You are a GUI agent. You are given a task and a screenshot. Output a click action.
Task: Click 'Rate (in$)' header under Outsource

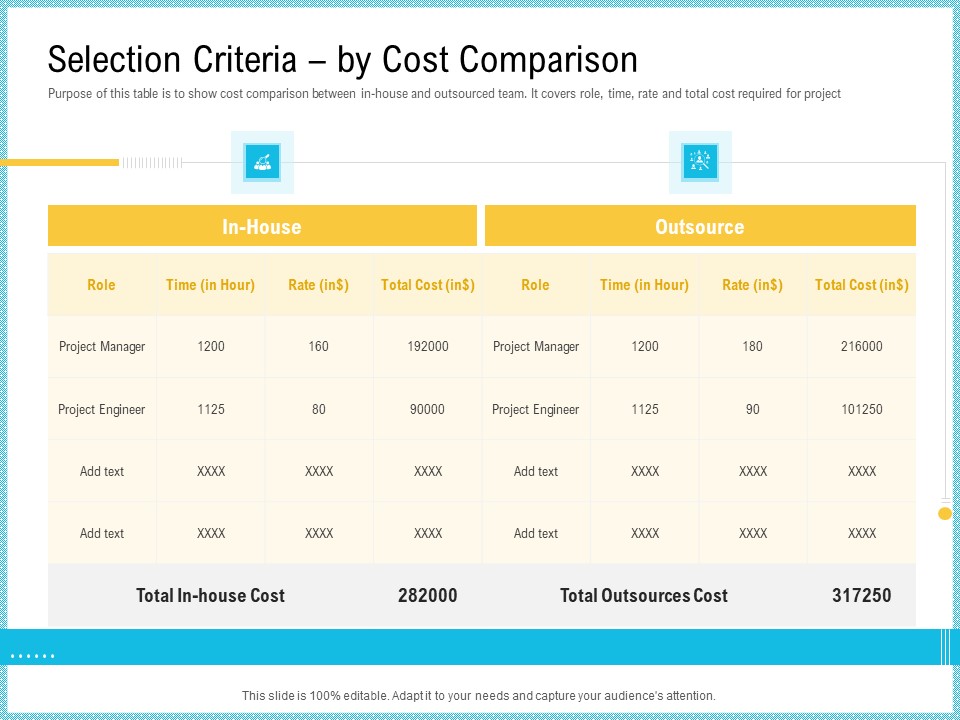(752, 285)
